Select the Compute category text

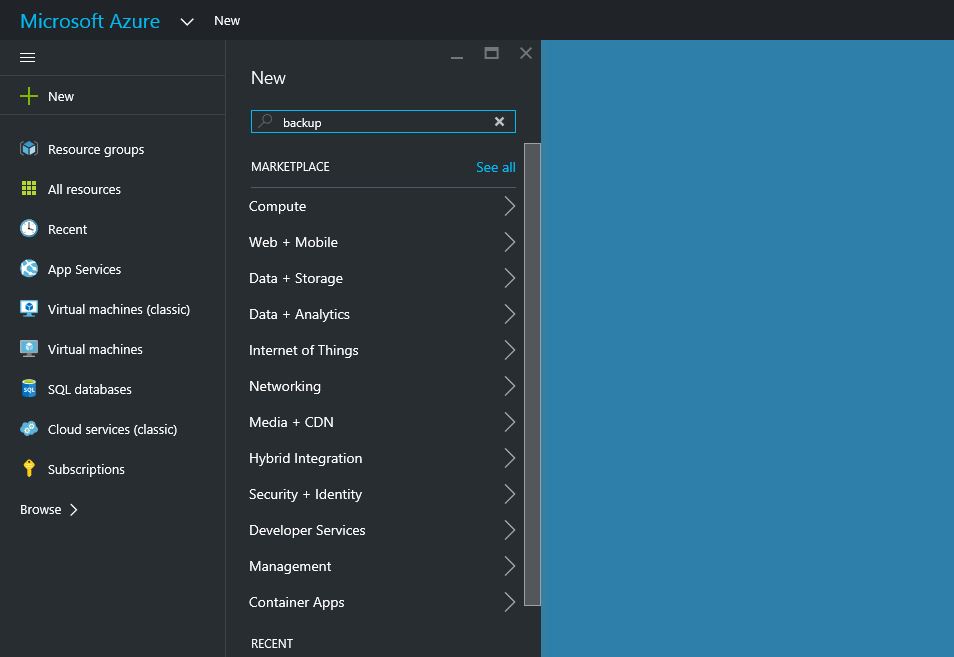point(277,206)
